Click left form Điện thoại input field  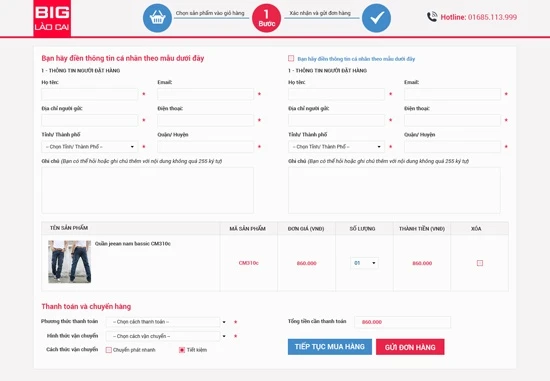(x=205, y=120)
